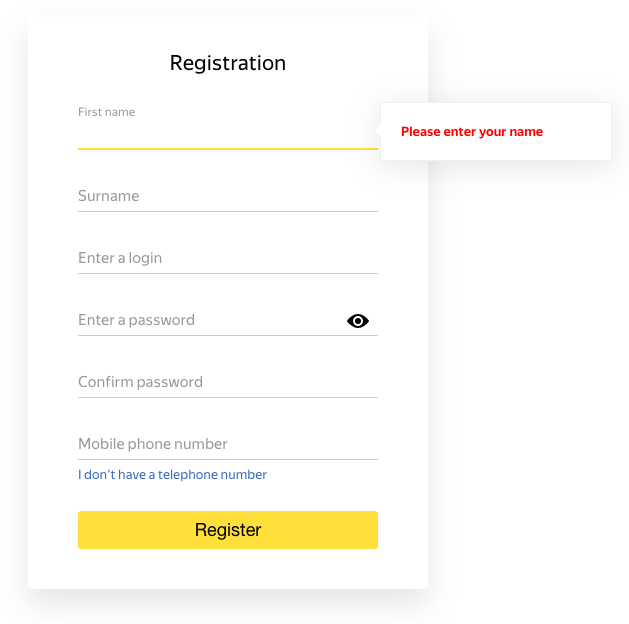Focus the Mobile phone number field
This screenshot has height=624, width=629.
point(228,444)
